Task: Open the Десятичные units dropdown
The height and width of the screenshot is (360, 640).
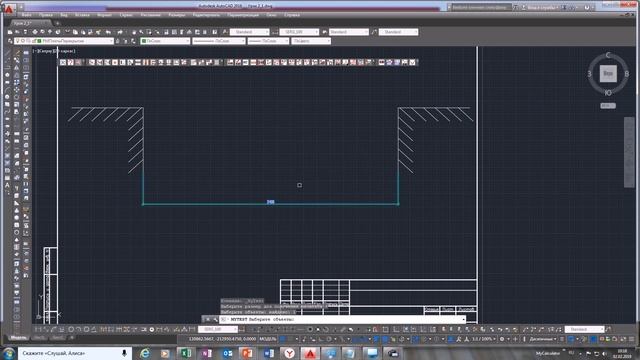Action: pyautogui.click(x=543, y=339)
